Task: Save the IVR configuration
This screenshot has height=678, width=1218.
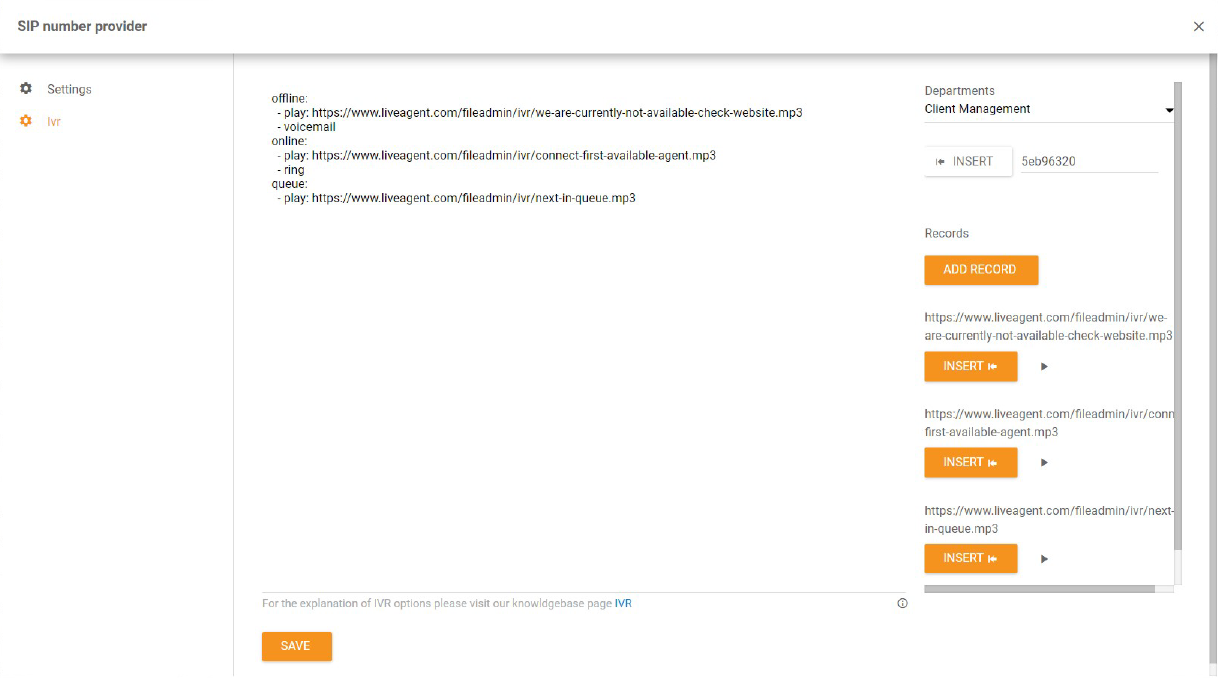Action: [x=296, y=646]
